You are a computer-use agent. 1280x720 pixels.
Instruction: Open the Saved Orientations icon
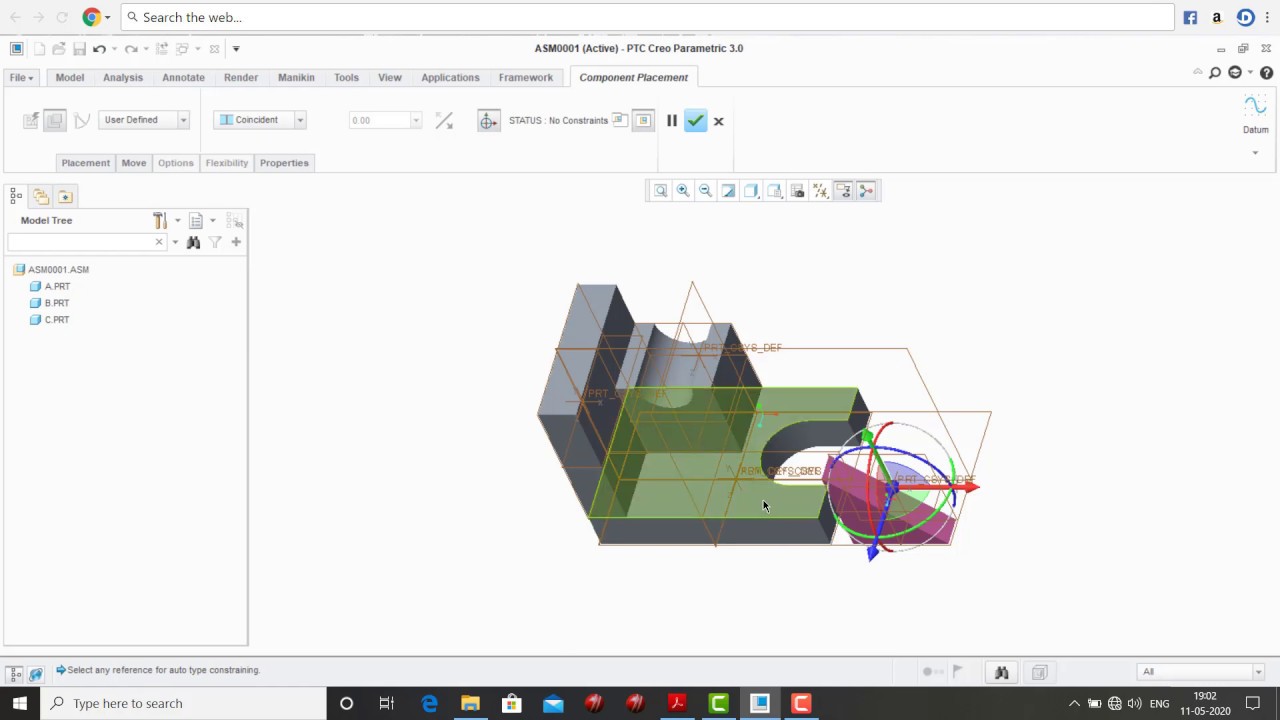pos(774,191)
